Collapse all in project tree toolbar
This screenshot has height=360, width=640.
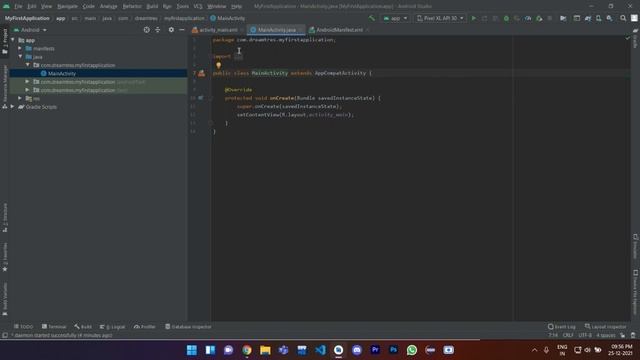pos(158,30)
